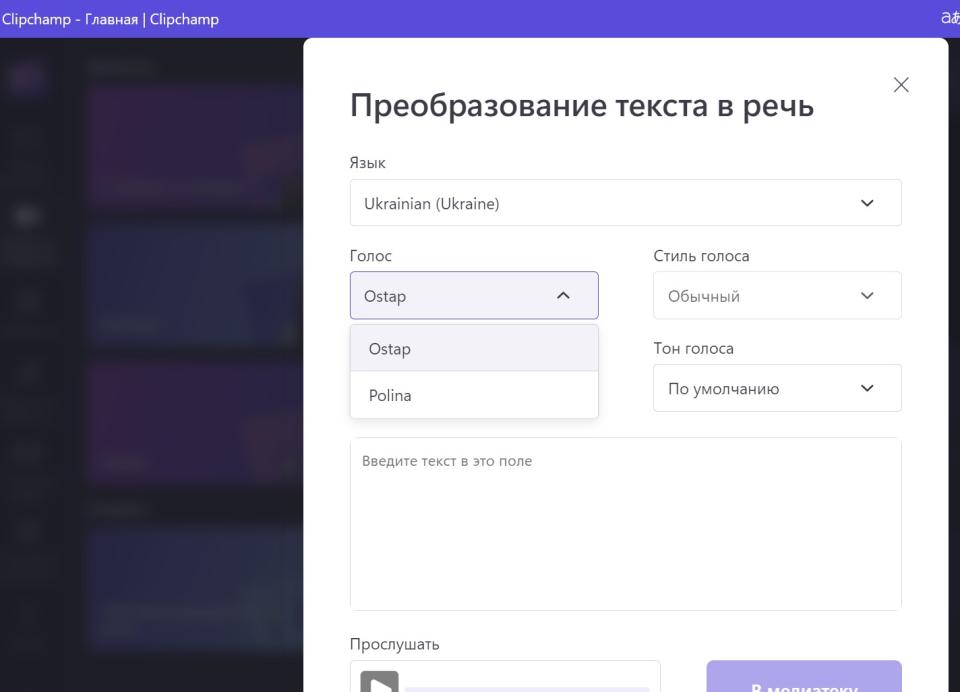Click the Clipchamp - Главная window title
The width and height of the screenshot is (960, 692).
click(x=110, y=19)
